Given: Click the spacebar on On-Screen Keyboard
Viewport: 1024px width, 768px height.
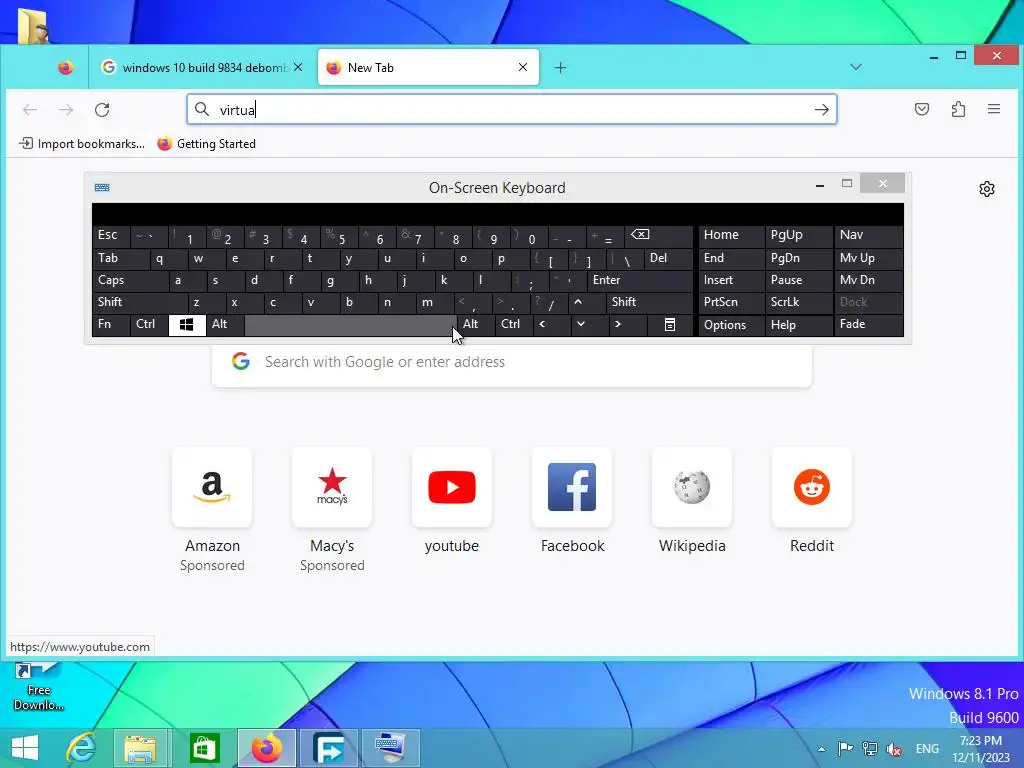Looking at the screenshot, I should [x=350, y=325].
